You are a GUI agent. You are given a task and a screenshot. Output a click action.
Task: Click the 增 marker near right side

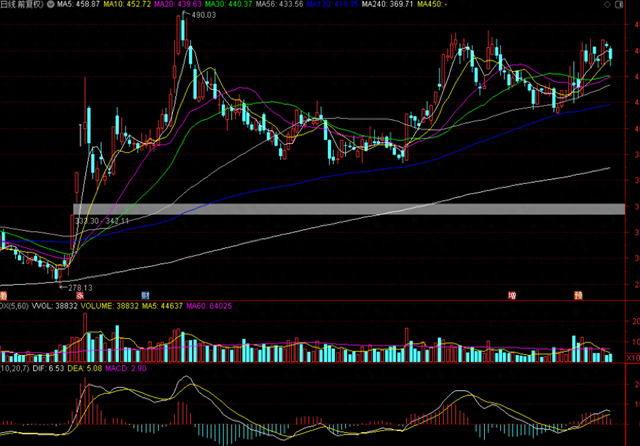coord(512,295)
